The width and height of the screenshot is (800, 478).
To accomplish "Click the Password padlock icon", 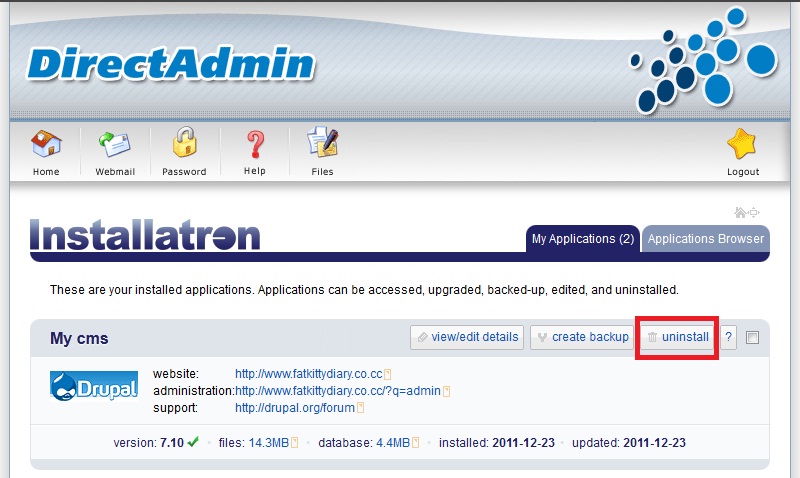I will pyautogui.click(x=184, y=142).
